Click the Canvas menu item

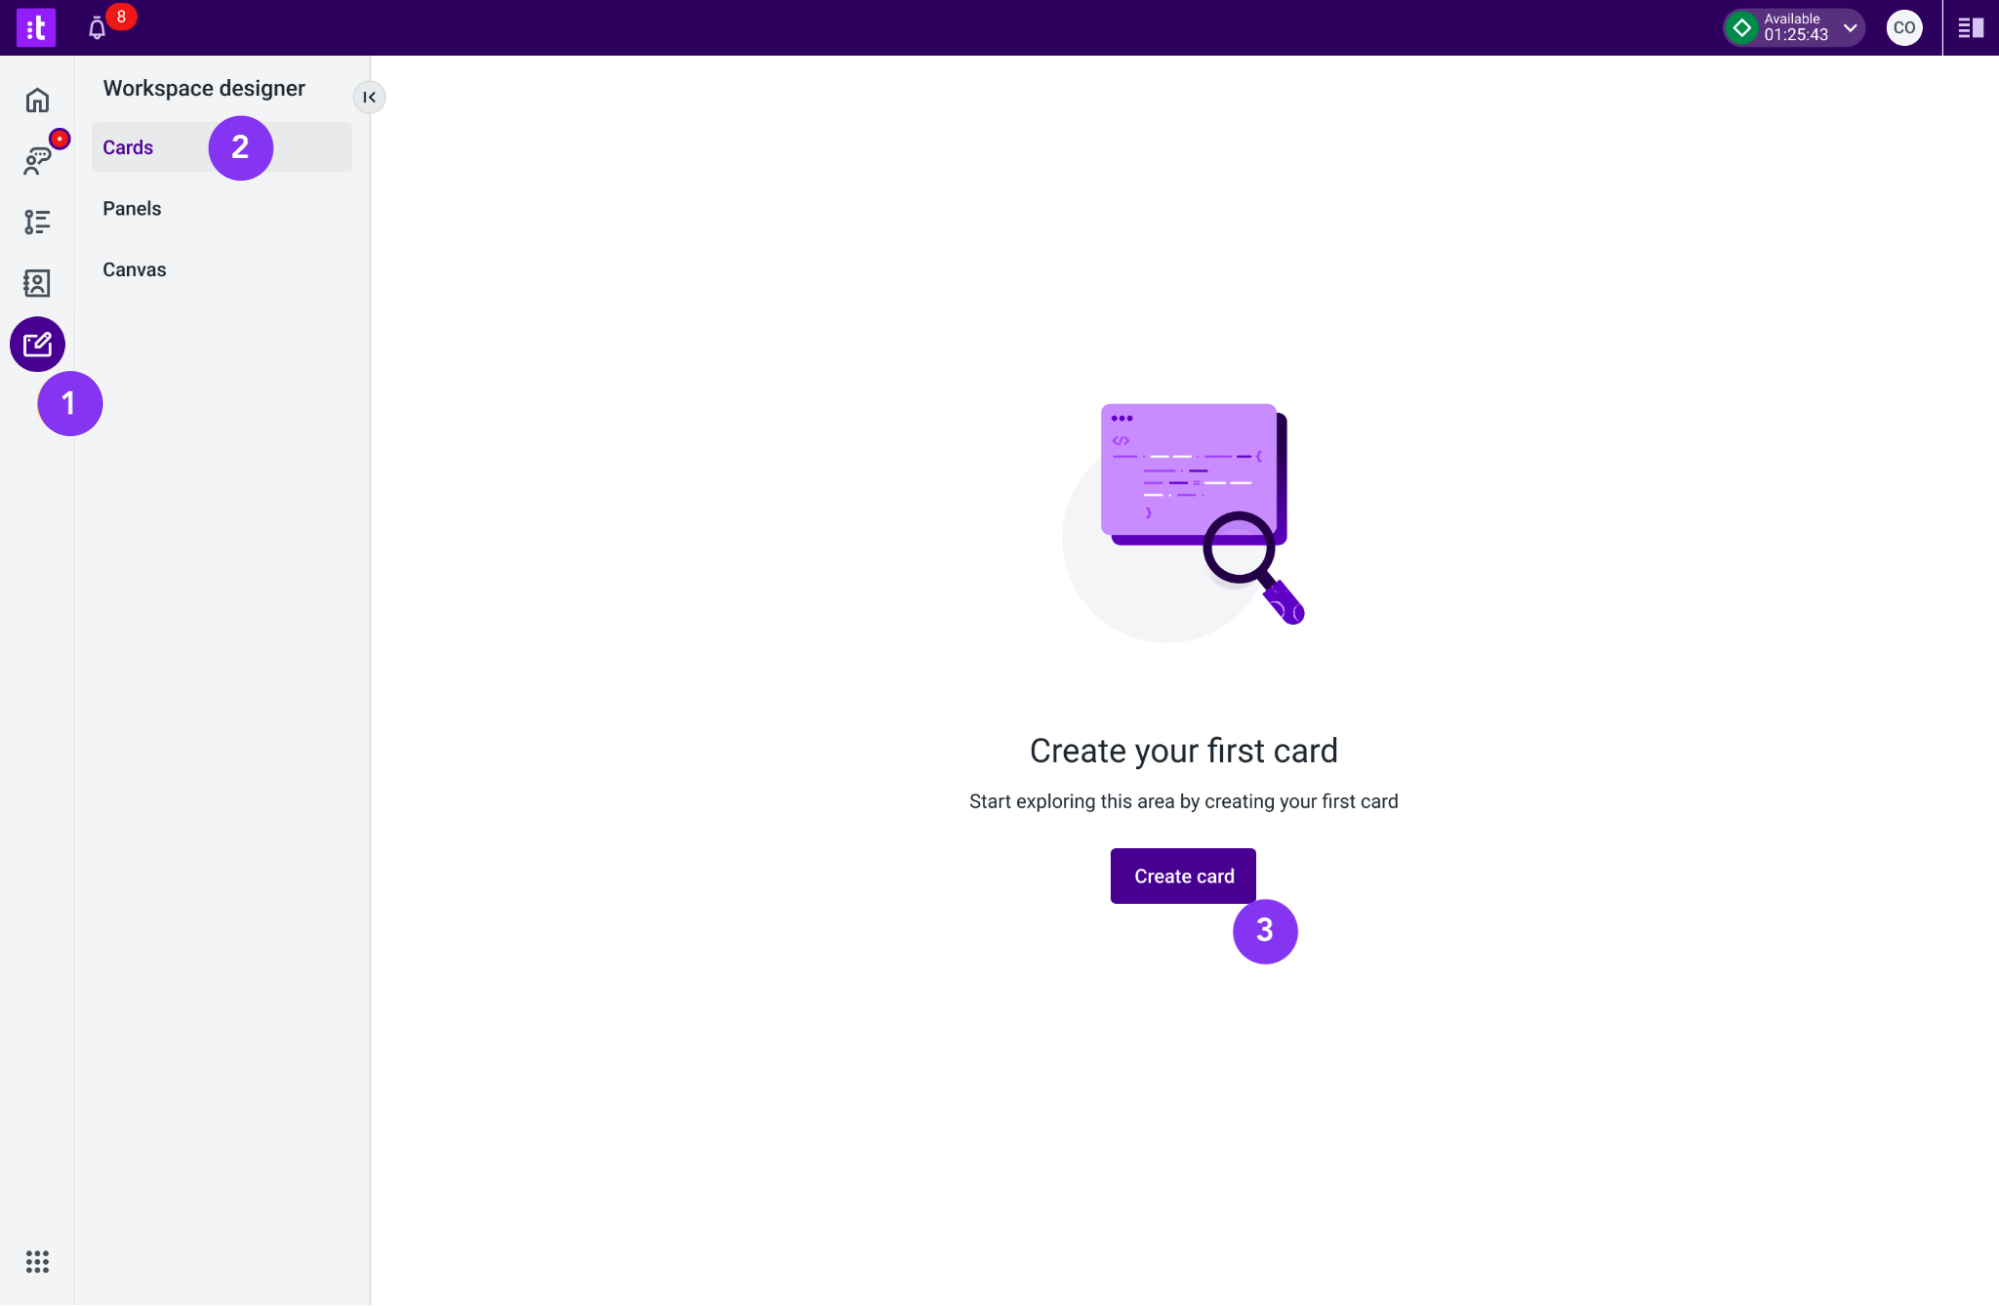point(133,270)
